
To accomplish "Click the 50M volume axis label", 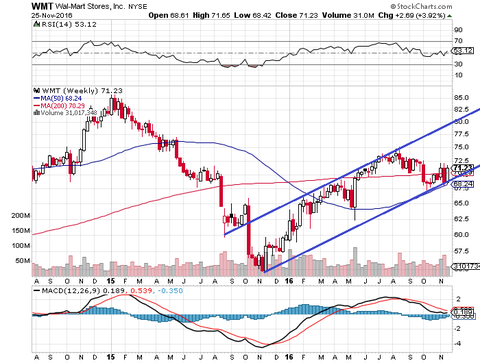I will pos(23,260).
